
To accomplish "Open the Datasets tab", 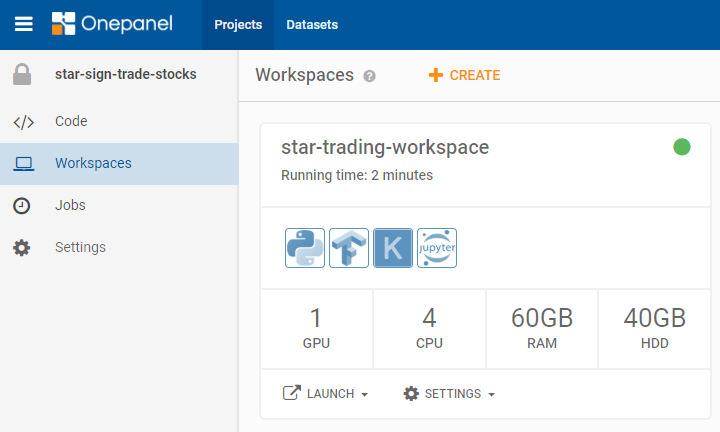I will (312, 25).
